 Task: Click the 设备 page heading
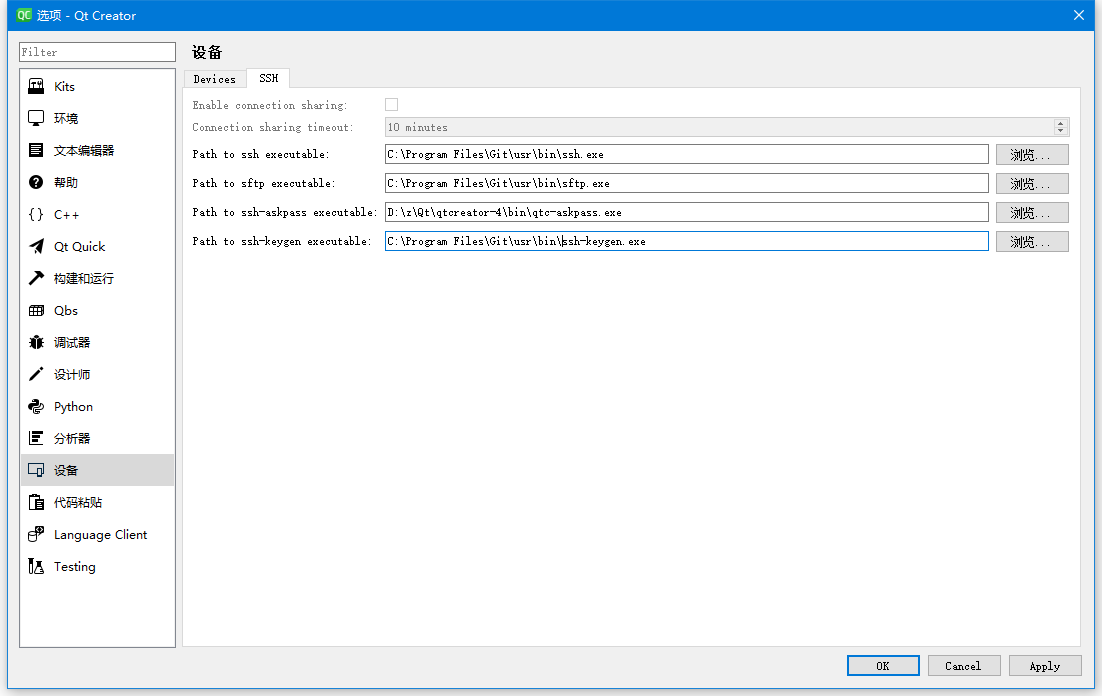[207, 52]
